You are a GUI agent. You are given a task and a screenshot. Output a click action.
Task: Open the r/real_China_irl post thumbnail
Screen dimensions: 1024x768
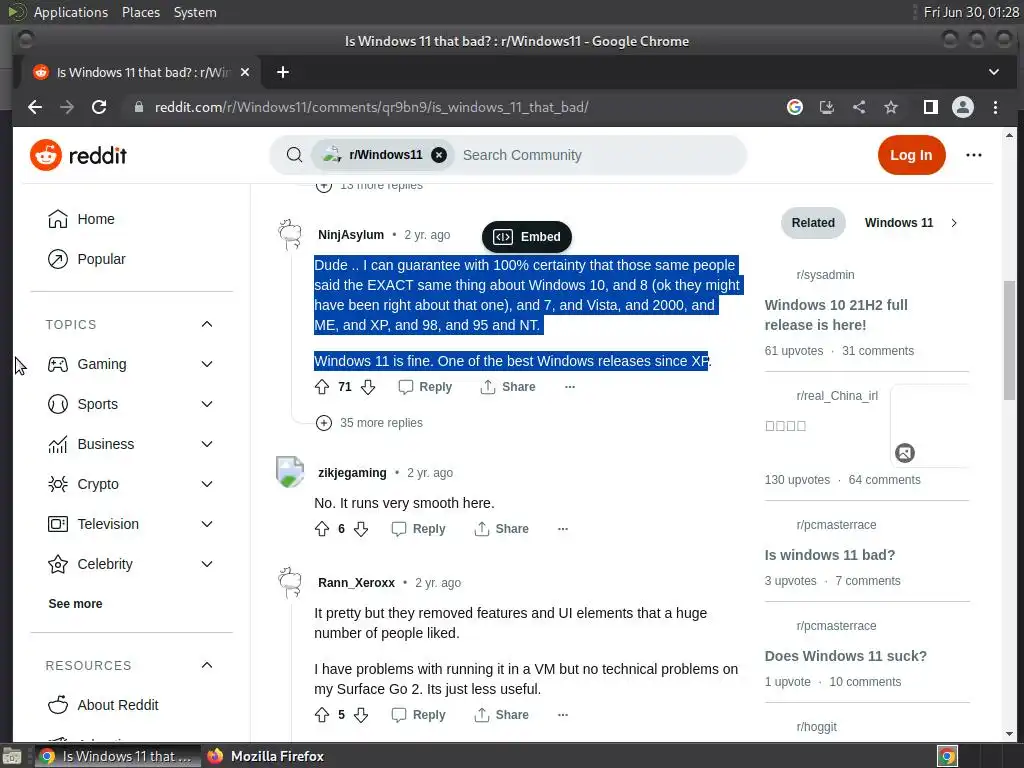(x=930, y=426)
